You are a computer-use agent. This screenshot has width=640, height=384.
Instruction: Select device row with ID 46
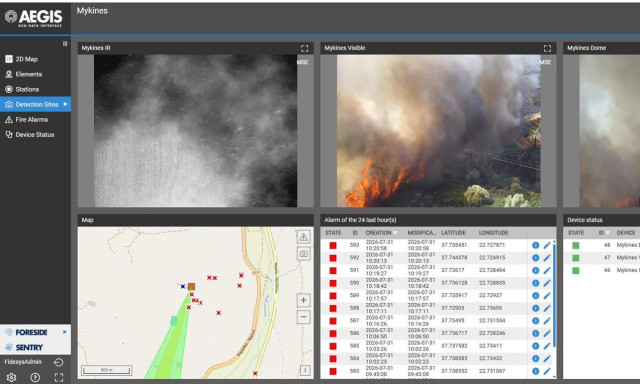[602, 271]
